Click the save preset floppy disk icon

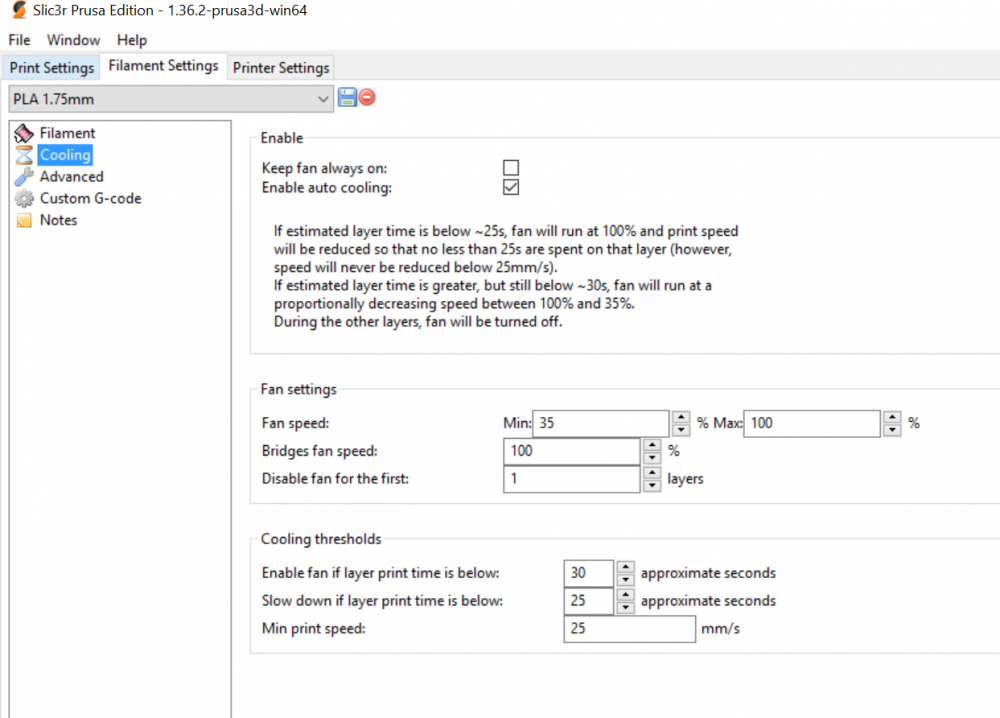347,98
